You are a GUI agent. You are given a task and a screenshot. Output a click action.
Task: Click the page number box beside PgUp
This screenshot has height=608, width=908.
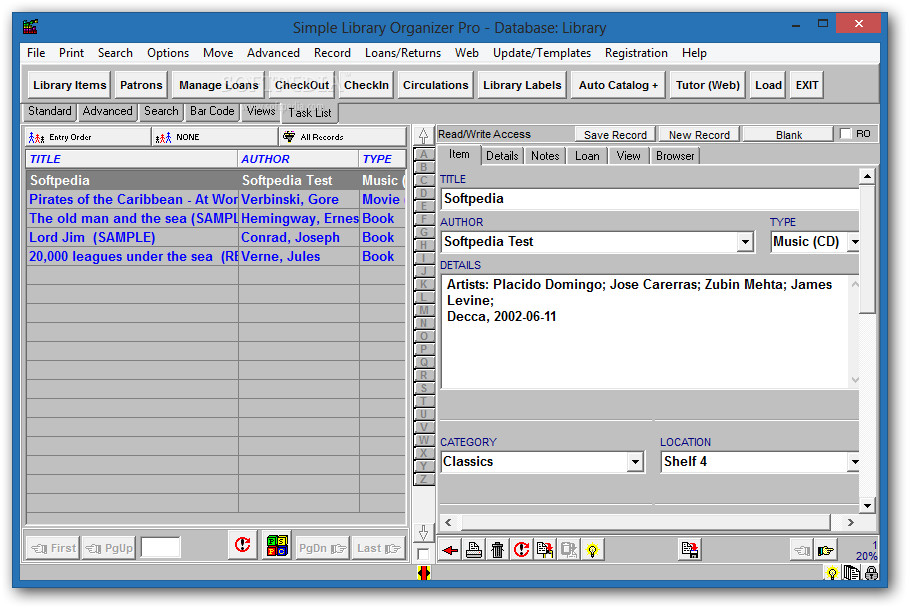(160, 547)
